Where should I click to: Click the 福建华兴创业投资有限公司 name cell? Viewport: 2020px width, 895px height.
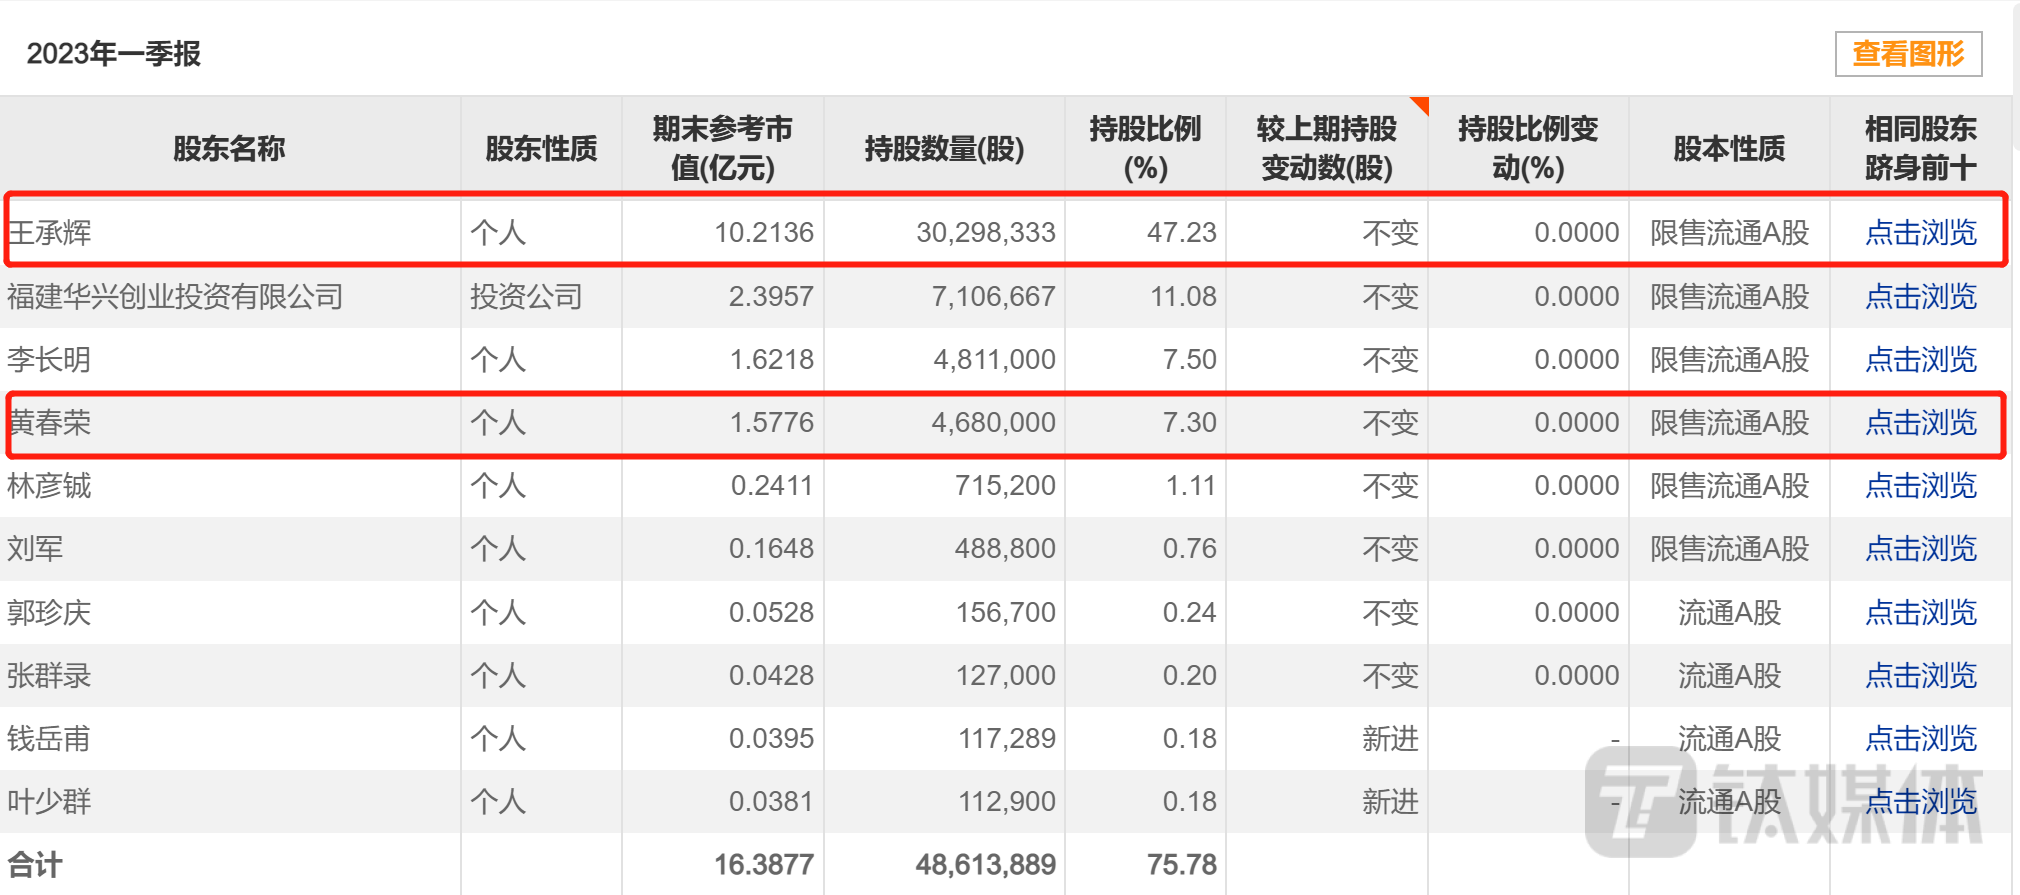click(x=175, y=297)
